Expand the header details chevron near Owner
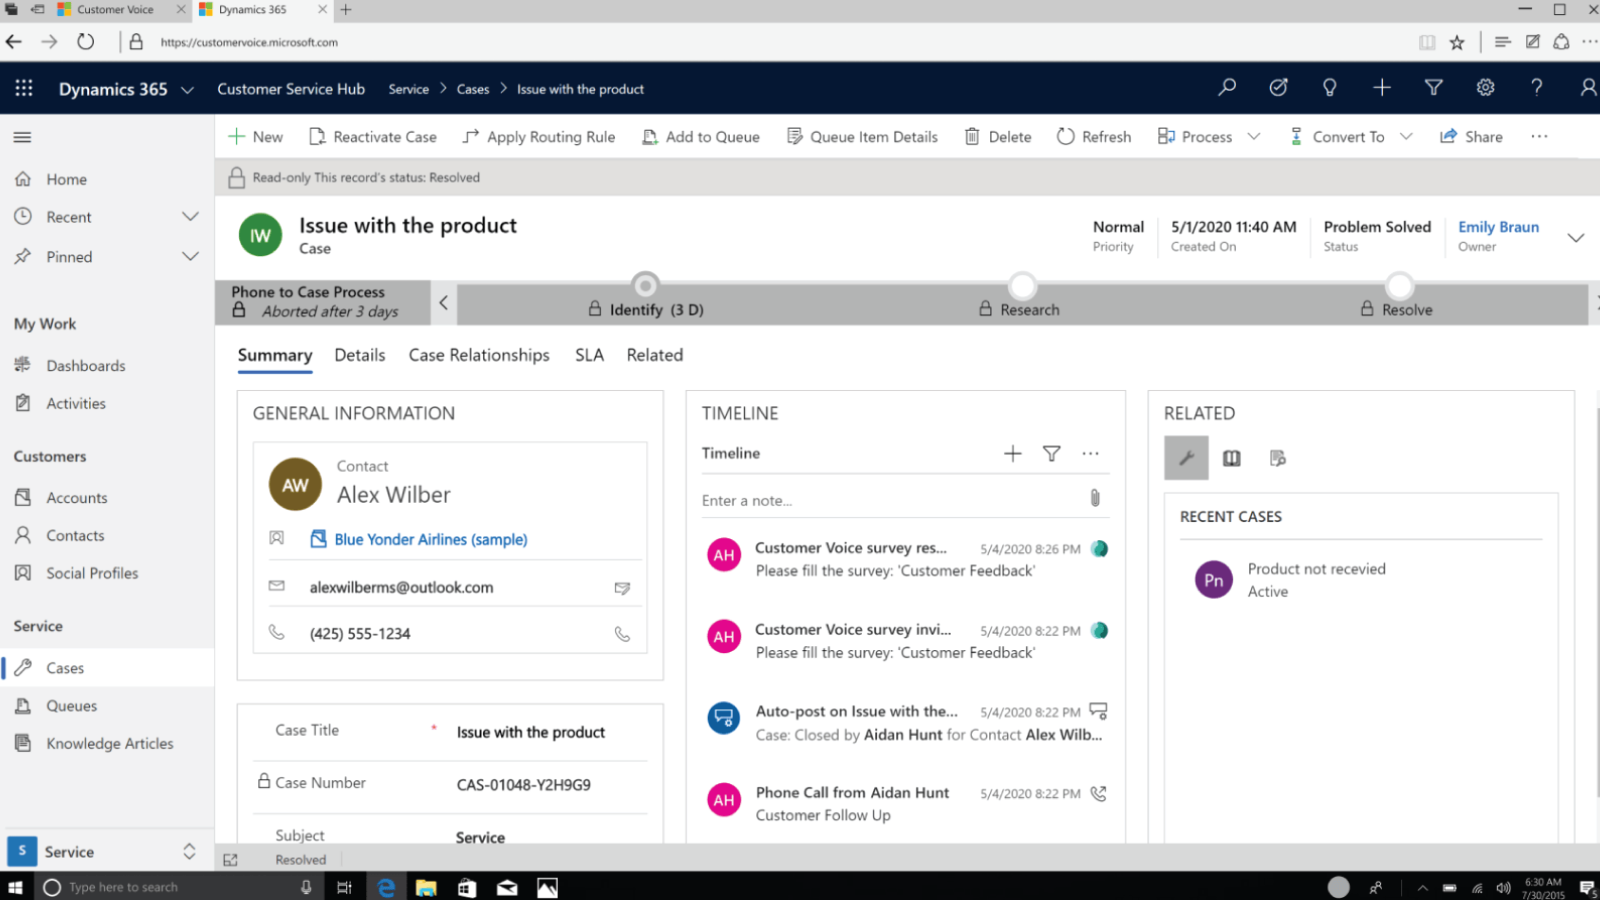 point(1577,238)
